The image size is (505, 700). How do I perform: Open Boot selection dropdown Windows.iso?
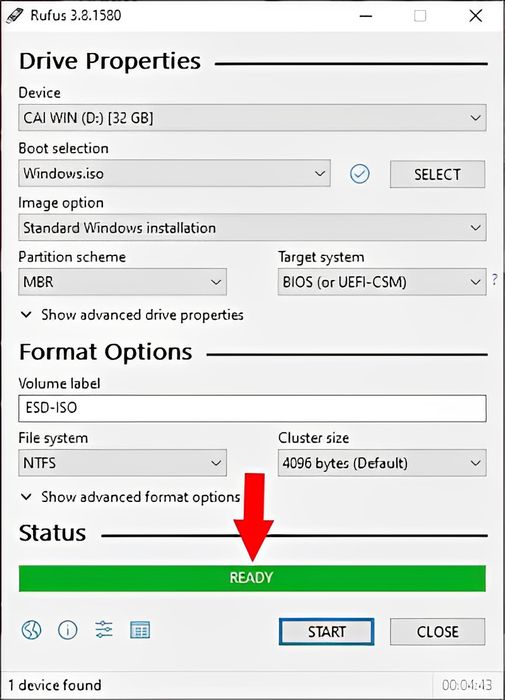pyautogui.click(x=175, y=173)
